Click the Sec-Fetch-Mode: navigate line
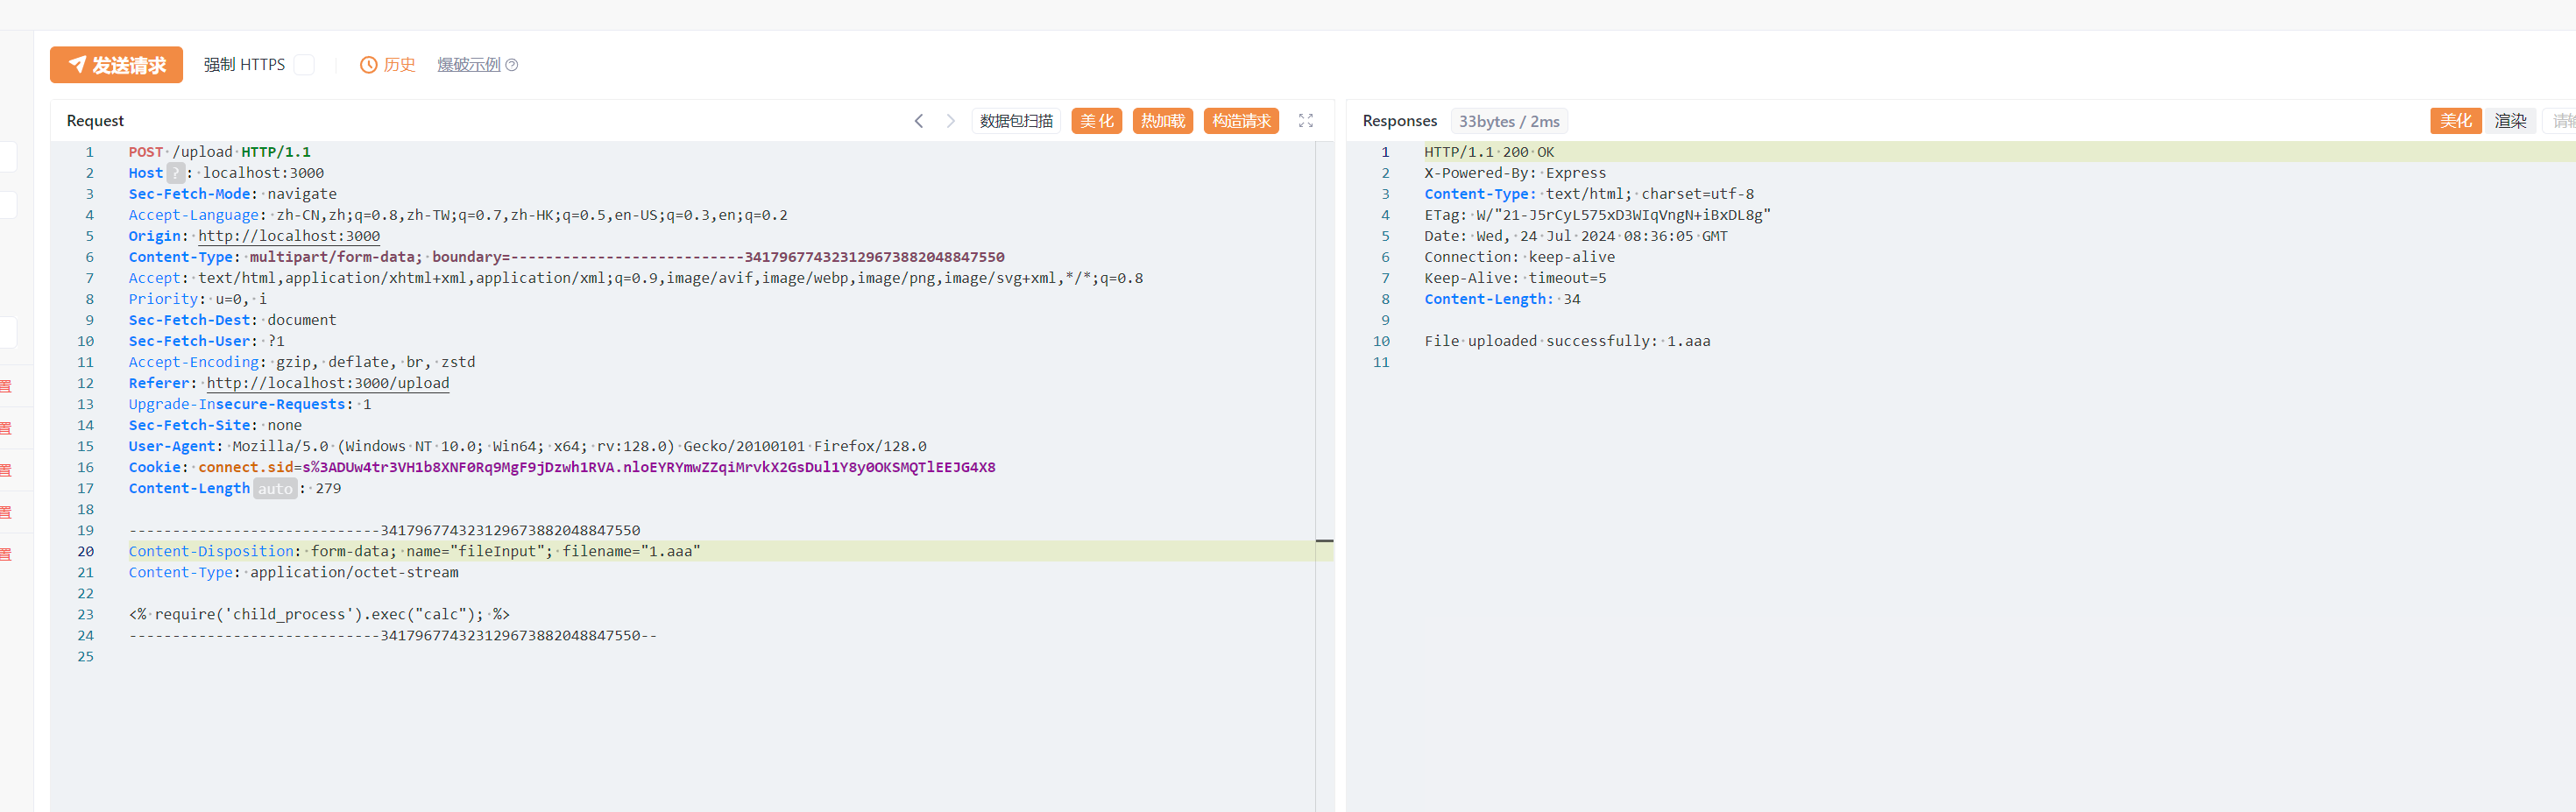2576x812 pixels. point(232,194)
